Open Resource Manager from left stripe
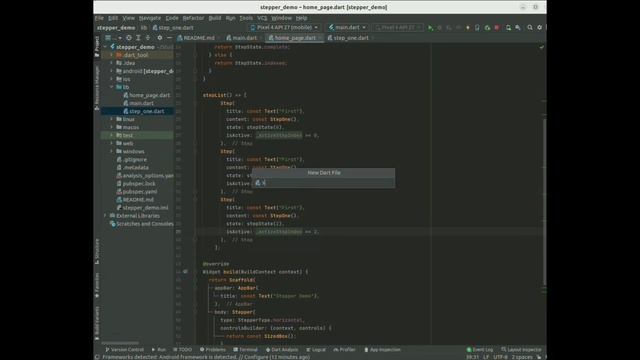 point(97,88)
